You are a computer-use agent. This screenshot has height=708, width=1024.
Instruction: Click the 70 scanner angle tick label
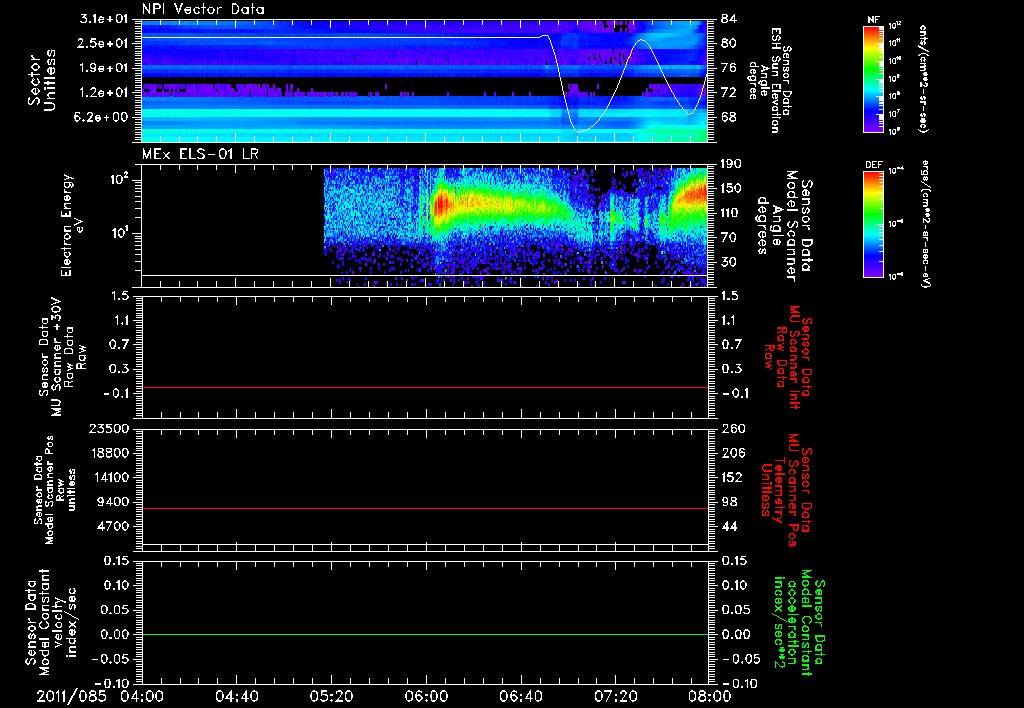[729, 238]
